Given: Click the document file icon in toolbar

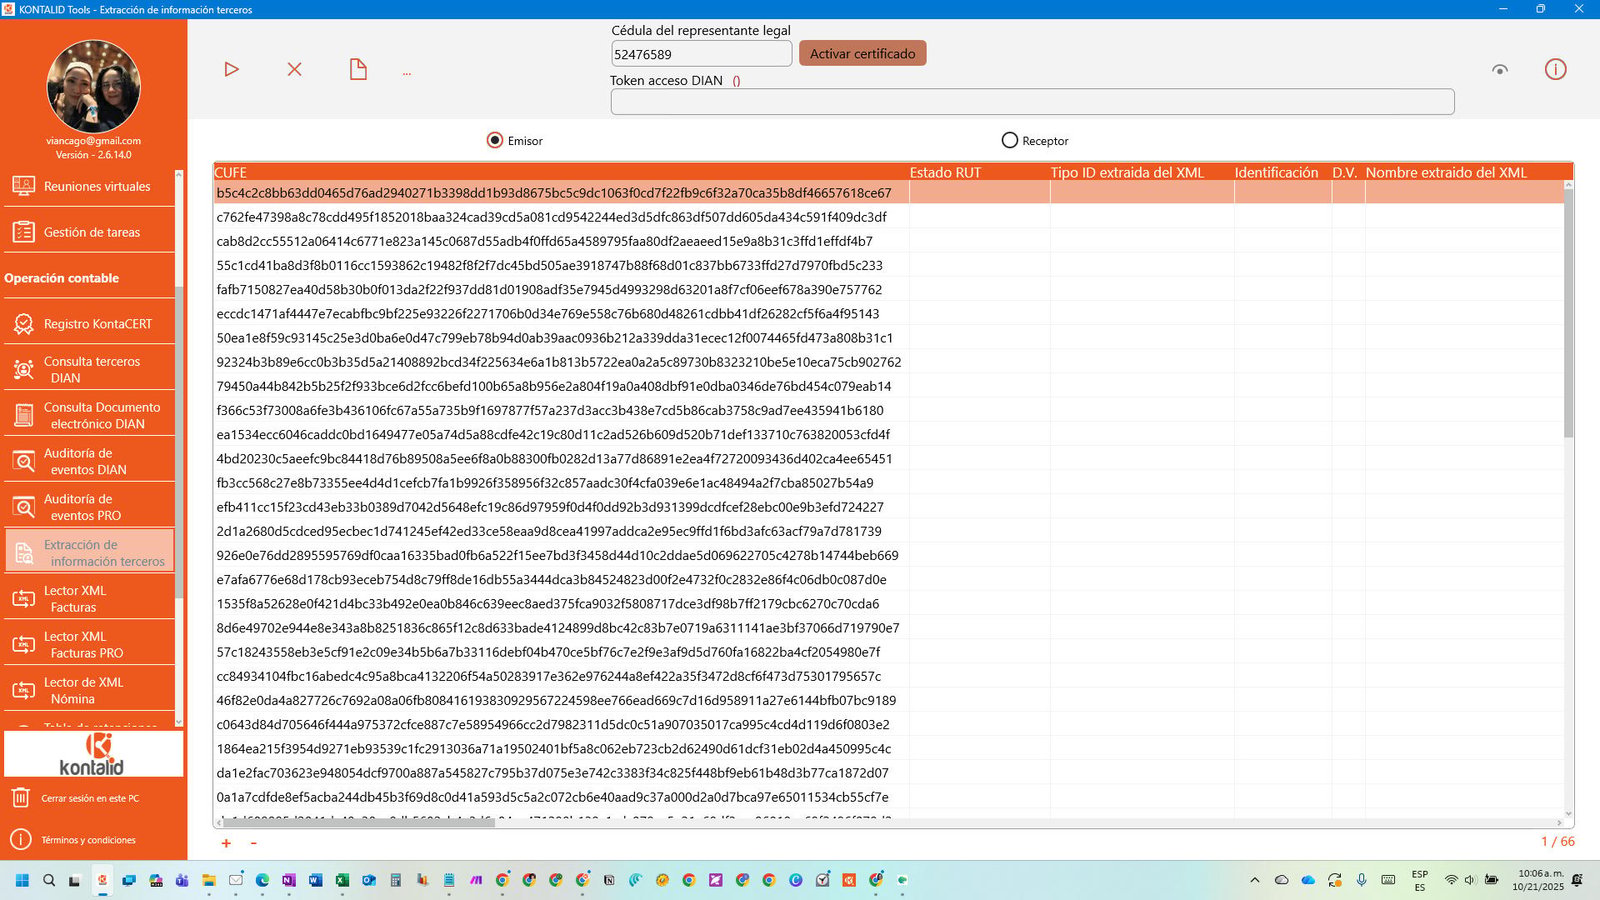Looking at the screenshot, I should (x=358, y=69).
